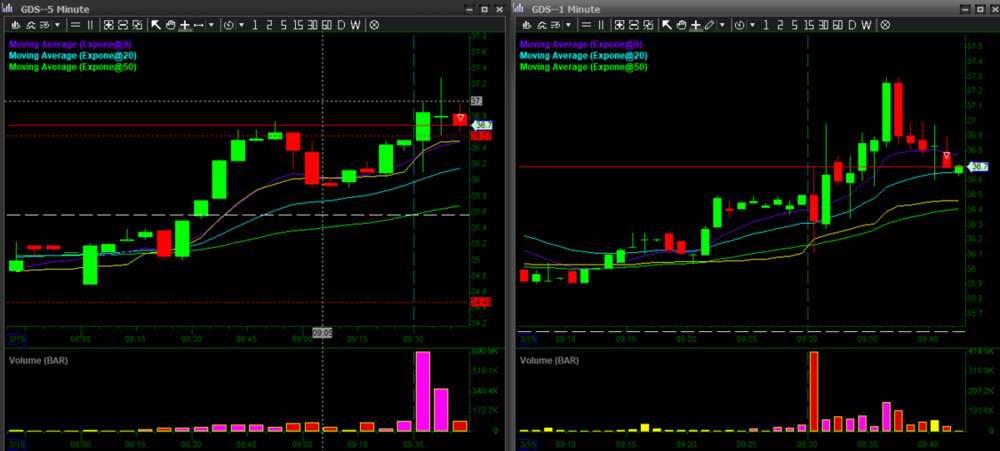Click Volume (BAR) label in 1 Minute chart
Image resolution: width=1000 pixels, height=451 pixels.
point(552,359)
